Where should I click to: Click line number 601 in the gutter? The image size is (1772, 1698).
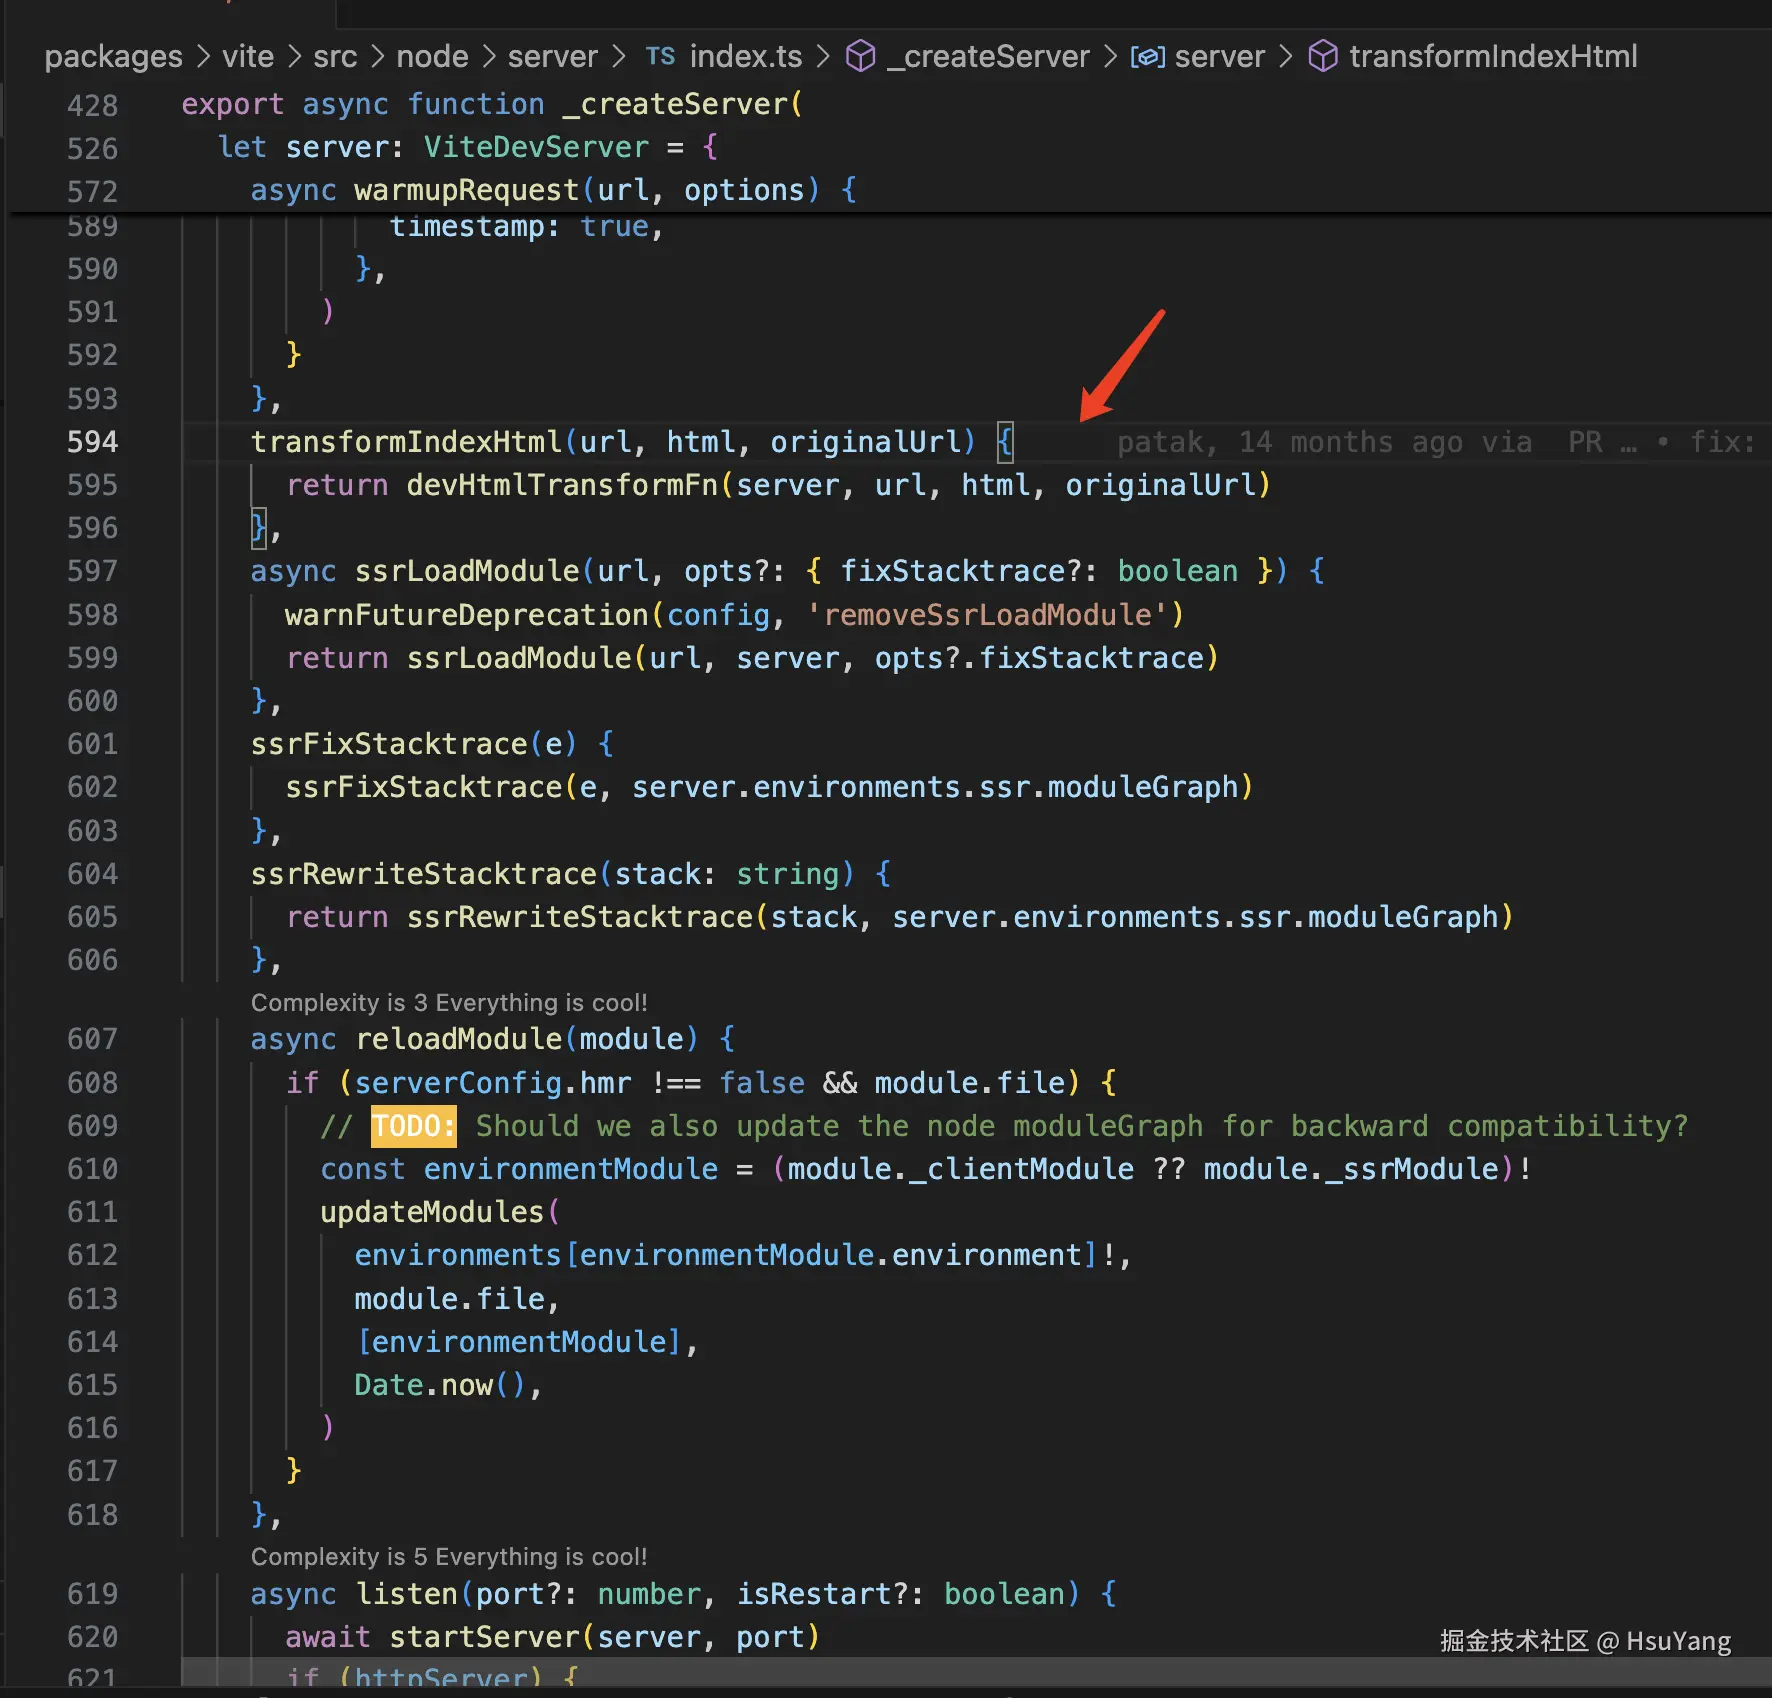[92, 744]
